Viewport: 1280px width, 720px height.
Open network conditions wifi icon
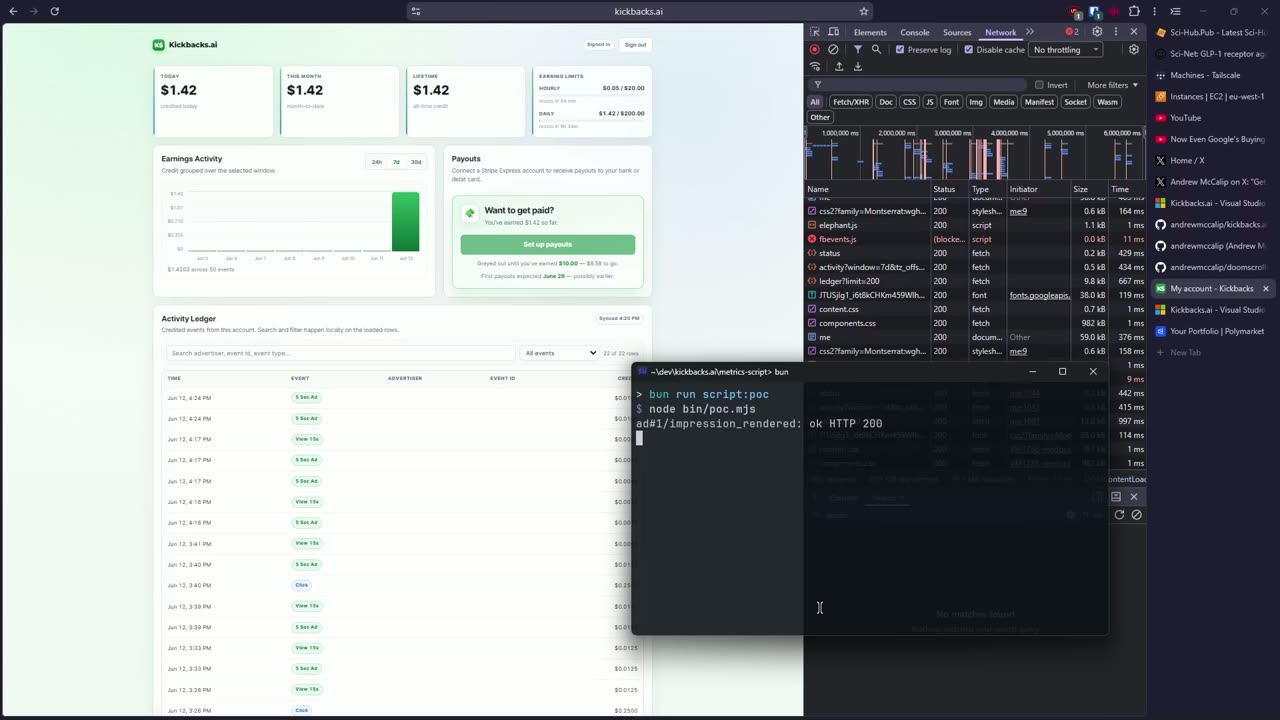click(x=815, y=67)
